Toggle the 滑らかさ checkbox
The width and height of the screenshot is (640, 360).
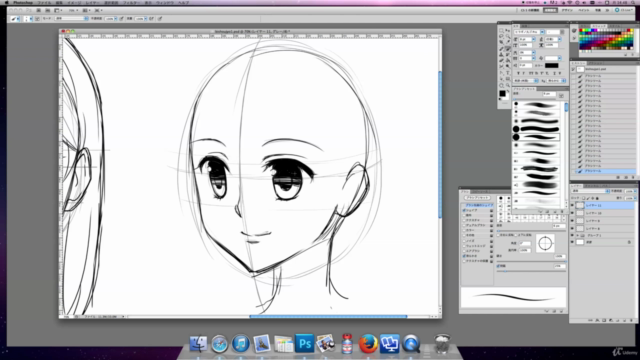pos(464,256)
